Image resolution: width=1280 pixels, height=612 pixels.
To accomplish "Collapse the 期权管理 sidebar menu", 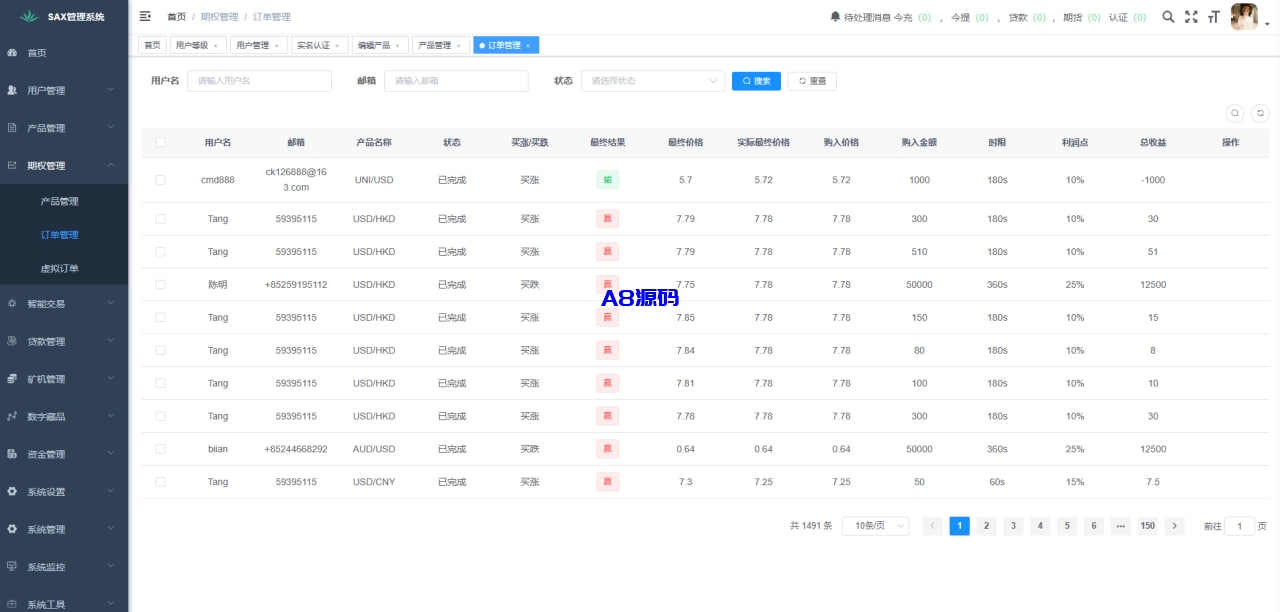I will pos(64,166).
